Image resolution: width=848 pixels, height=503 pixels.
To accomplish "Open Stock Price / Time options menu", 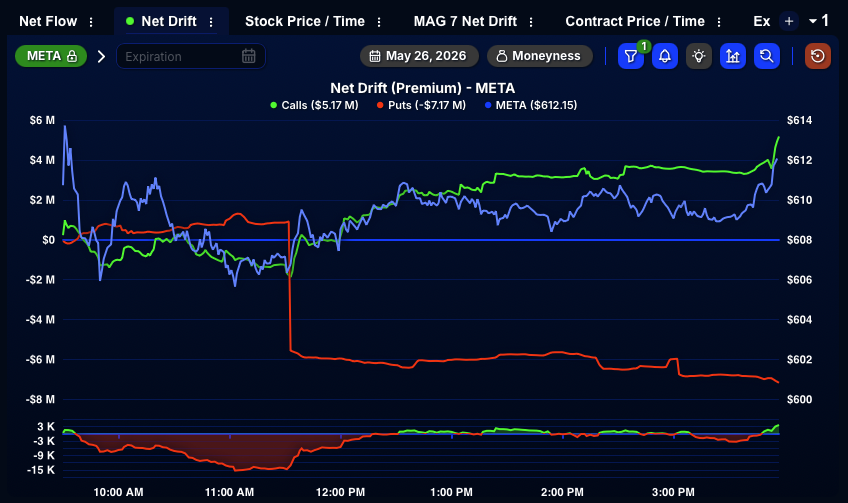I will (379, 22).
